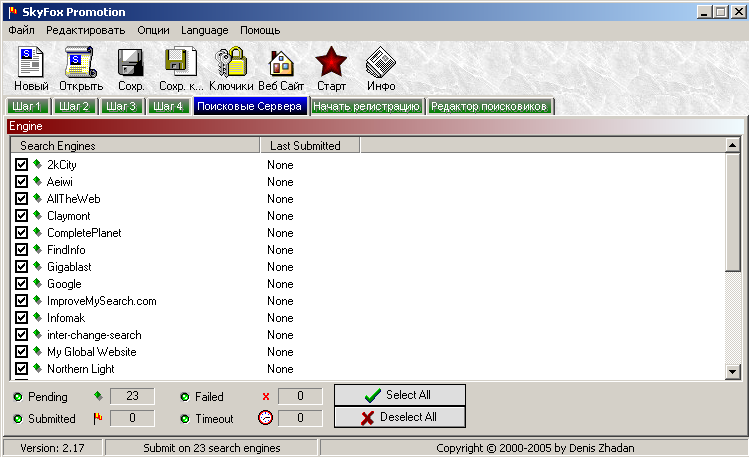The height and width of the screenshot is (457, 749).
Task: Disable the CompletePlanet checkbox
Action: coord(21,233)
